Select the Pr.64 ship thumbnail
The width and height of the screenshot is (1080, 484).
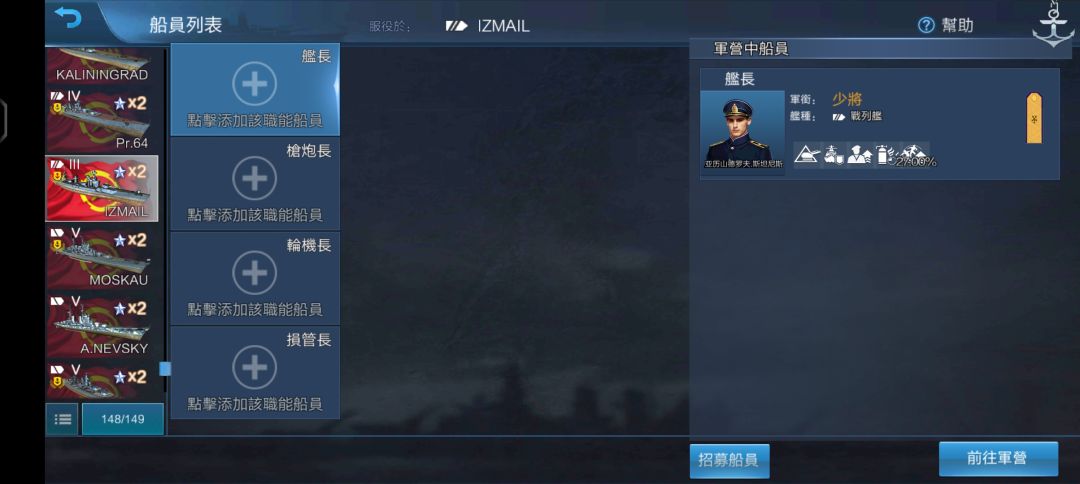coord(102,120)
